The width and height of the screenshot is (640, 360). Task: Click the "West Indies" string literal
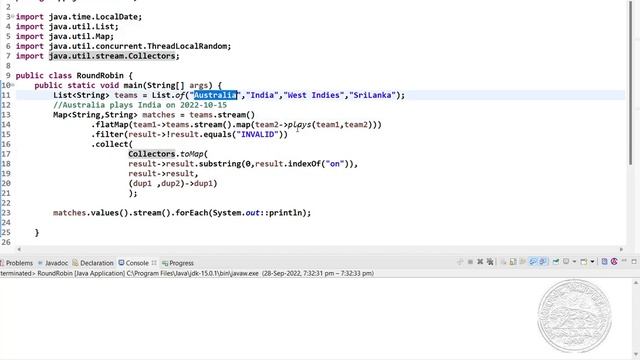pos(314,95)
